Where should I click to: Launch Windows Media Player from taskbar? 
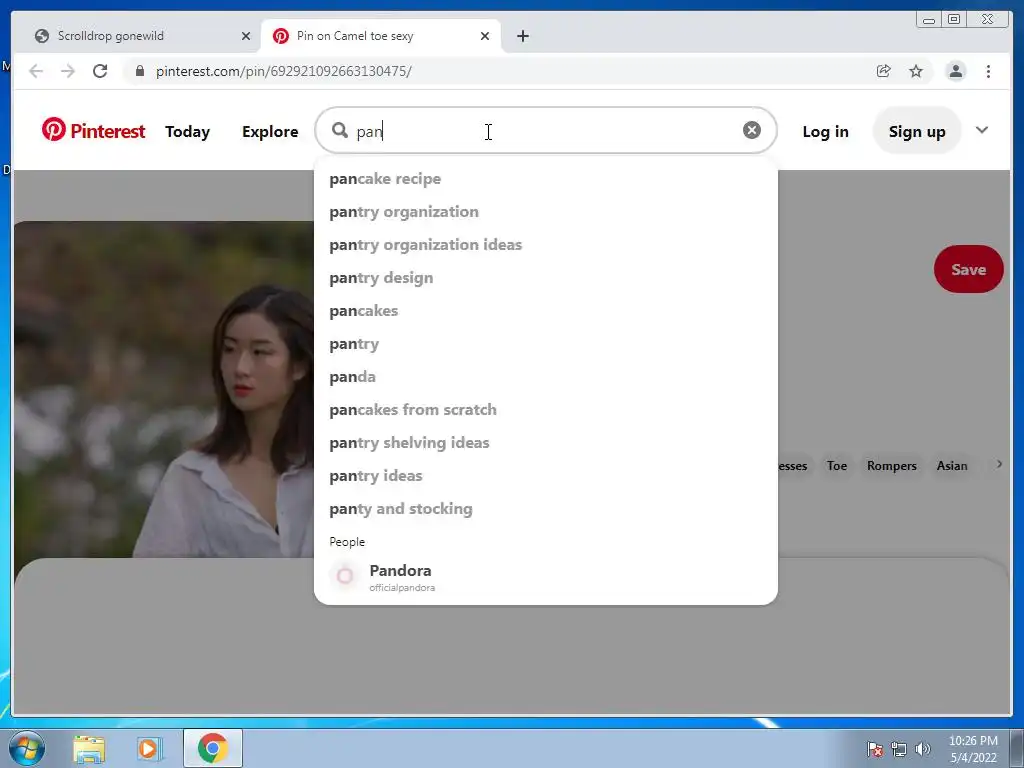(149, 748)
